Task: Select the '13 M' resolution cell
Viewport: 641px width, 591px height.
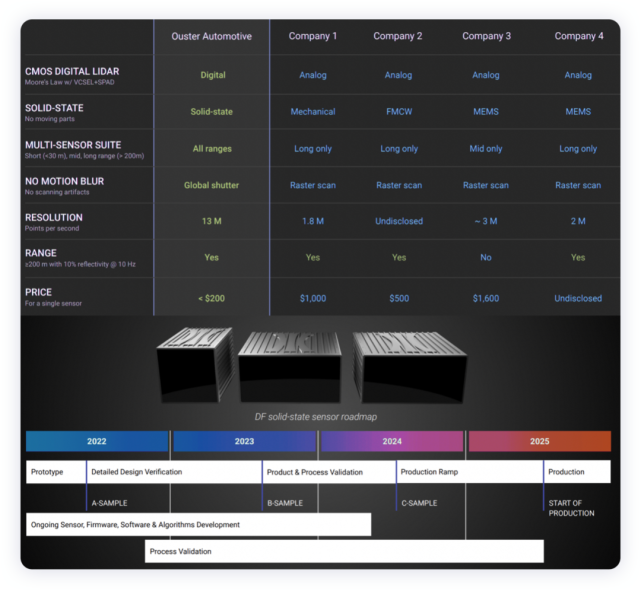Action: (211, 221)
